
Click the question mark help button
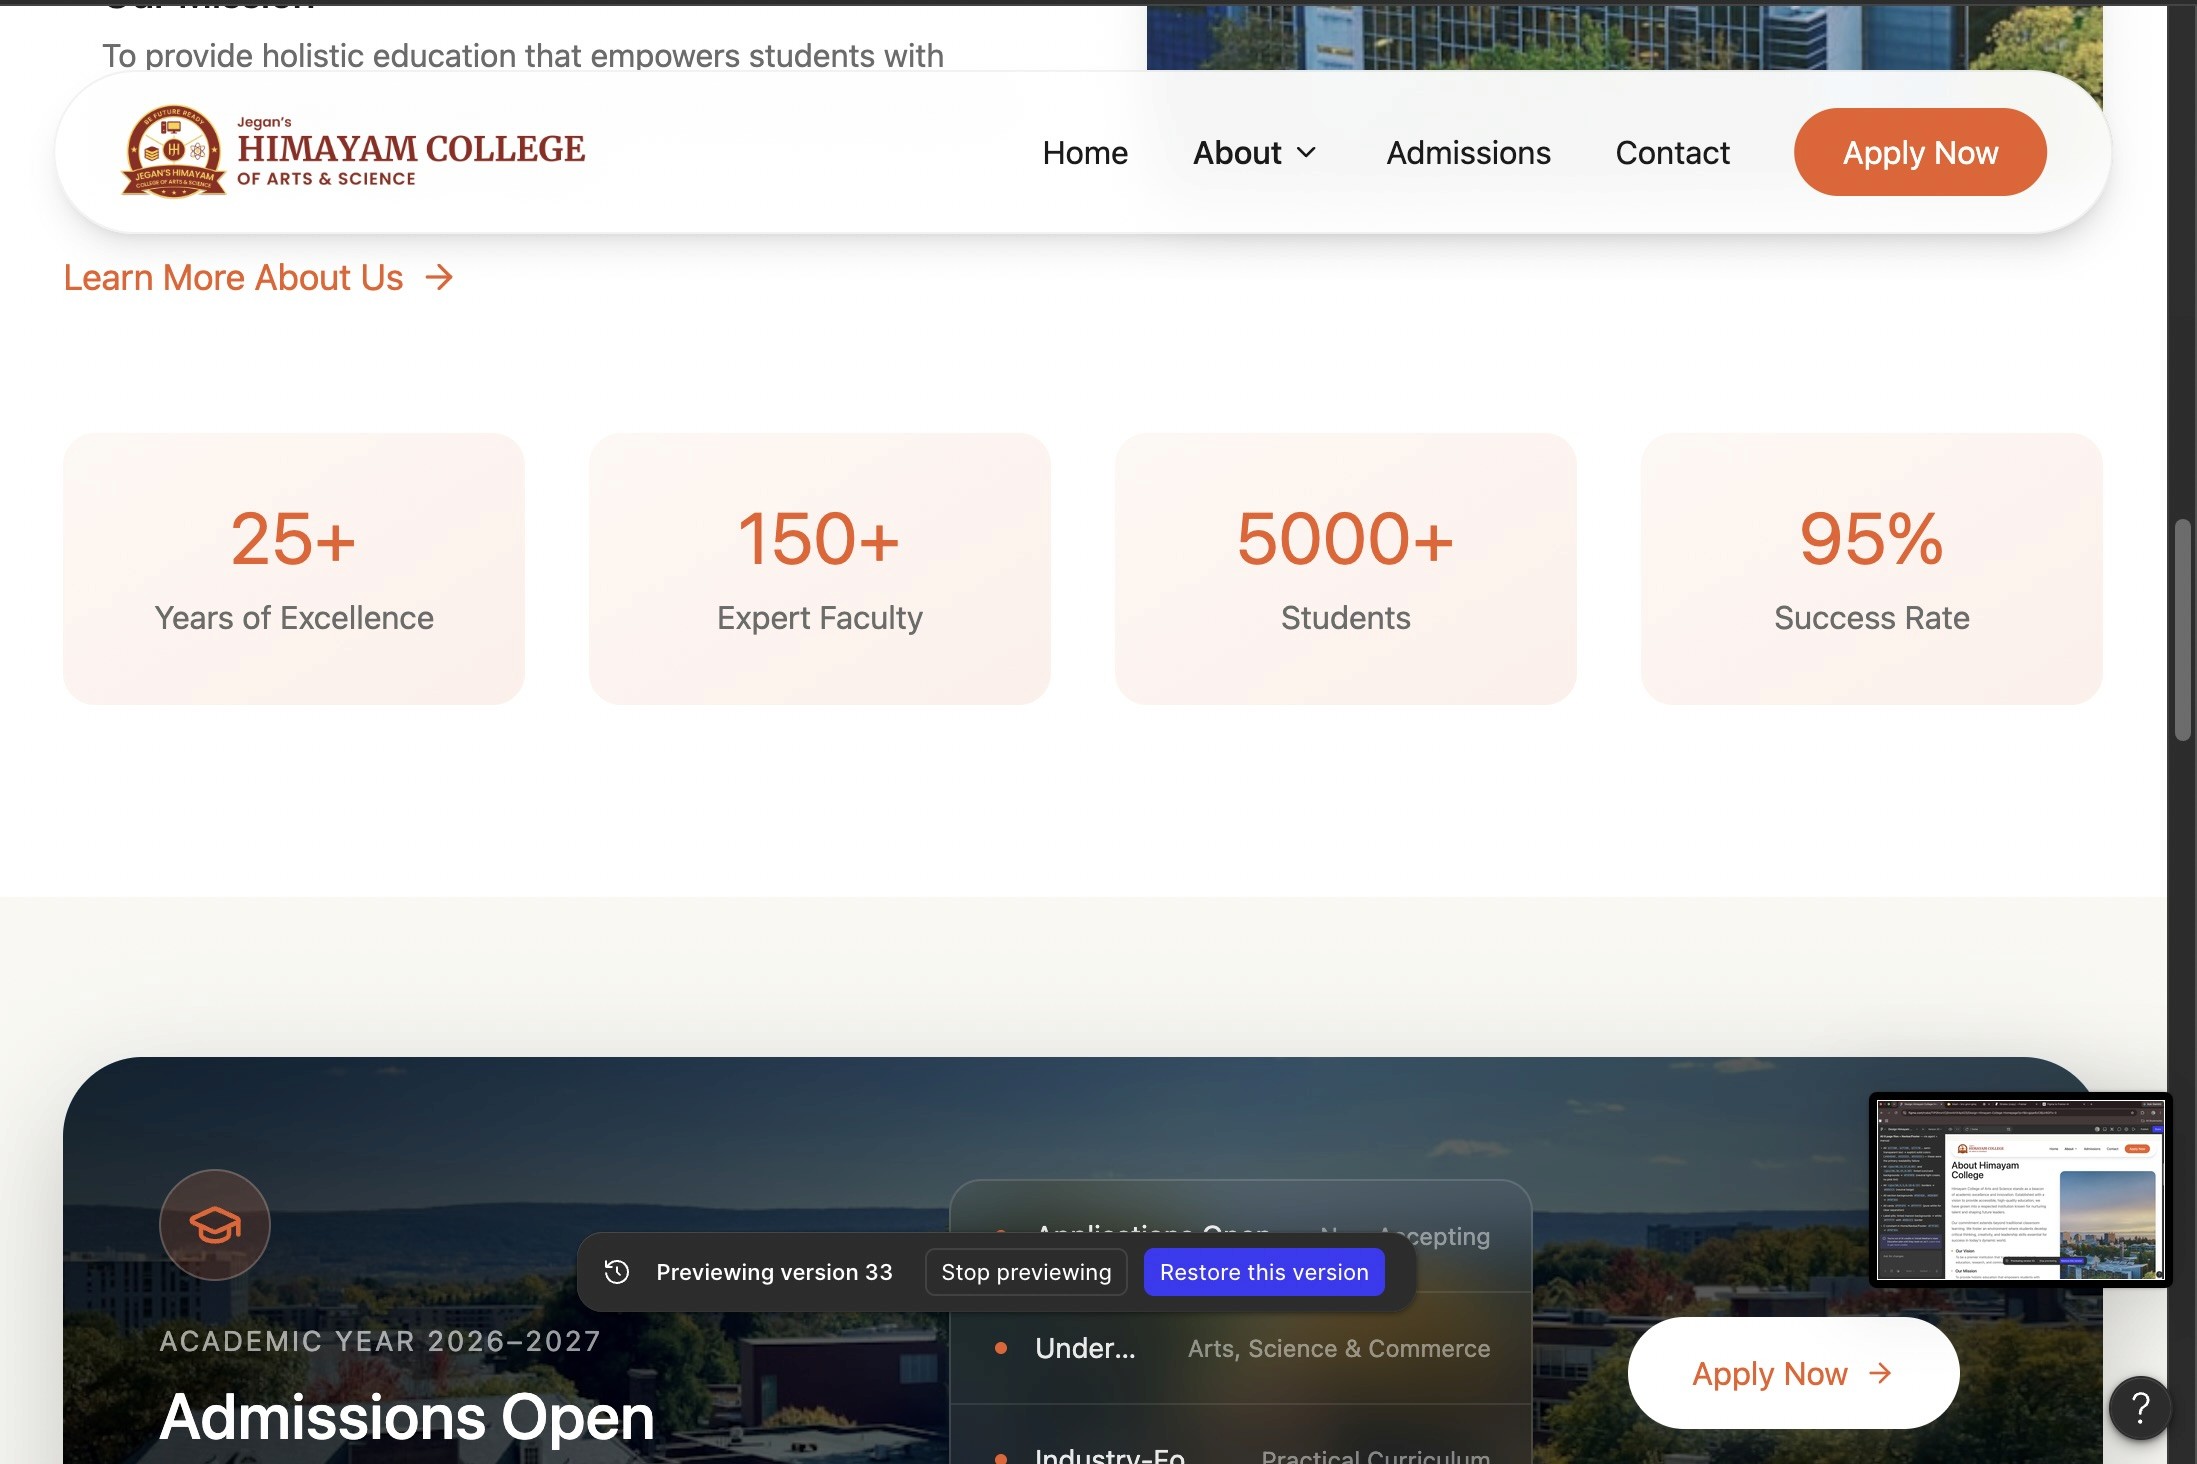point(2140,1407)
